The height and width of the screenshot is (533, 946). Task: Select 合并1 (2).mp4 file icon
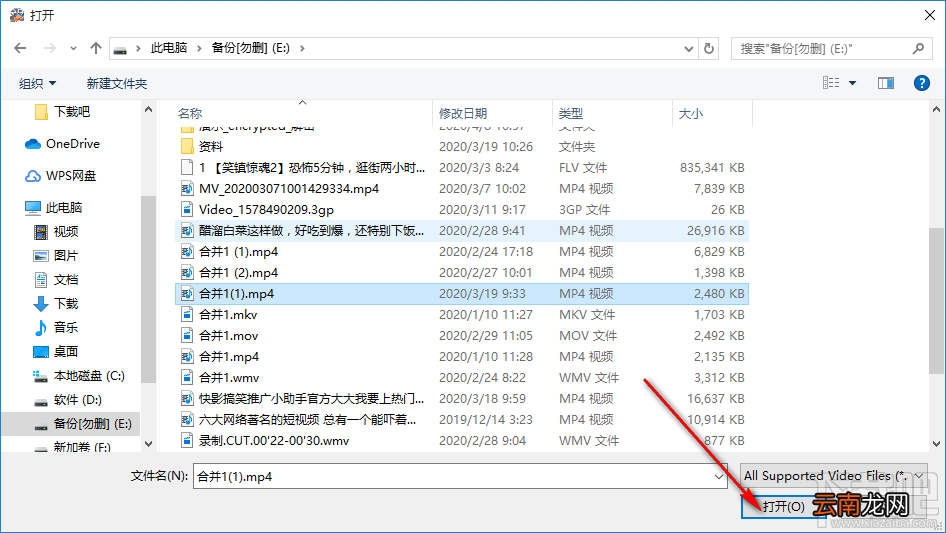pyautogui.click(x=187, y=273)
